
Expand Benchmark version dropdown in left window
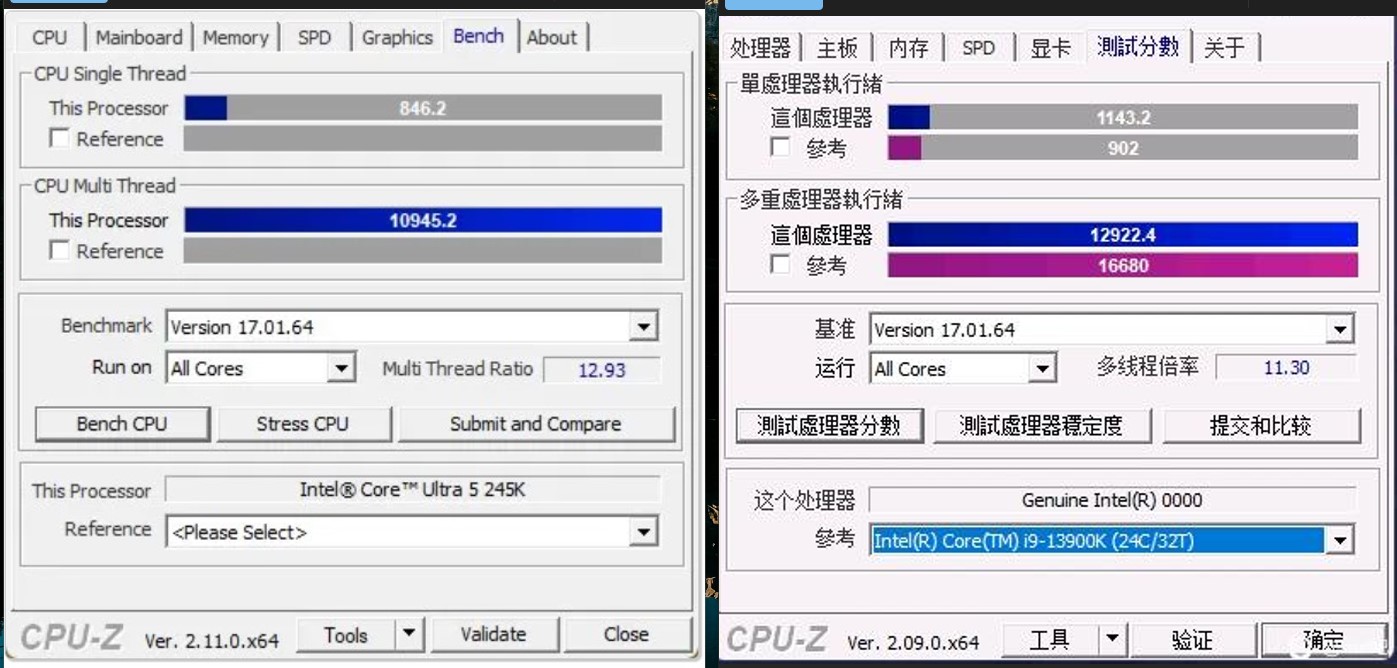[x=643, y=326]
